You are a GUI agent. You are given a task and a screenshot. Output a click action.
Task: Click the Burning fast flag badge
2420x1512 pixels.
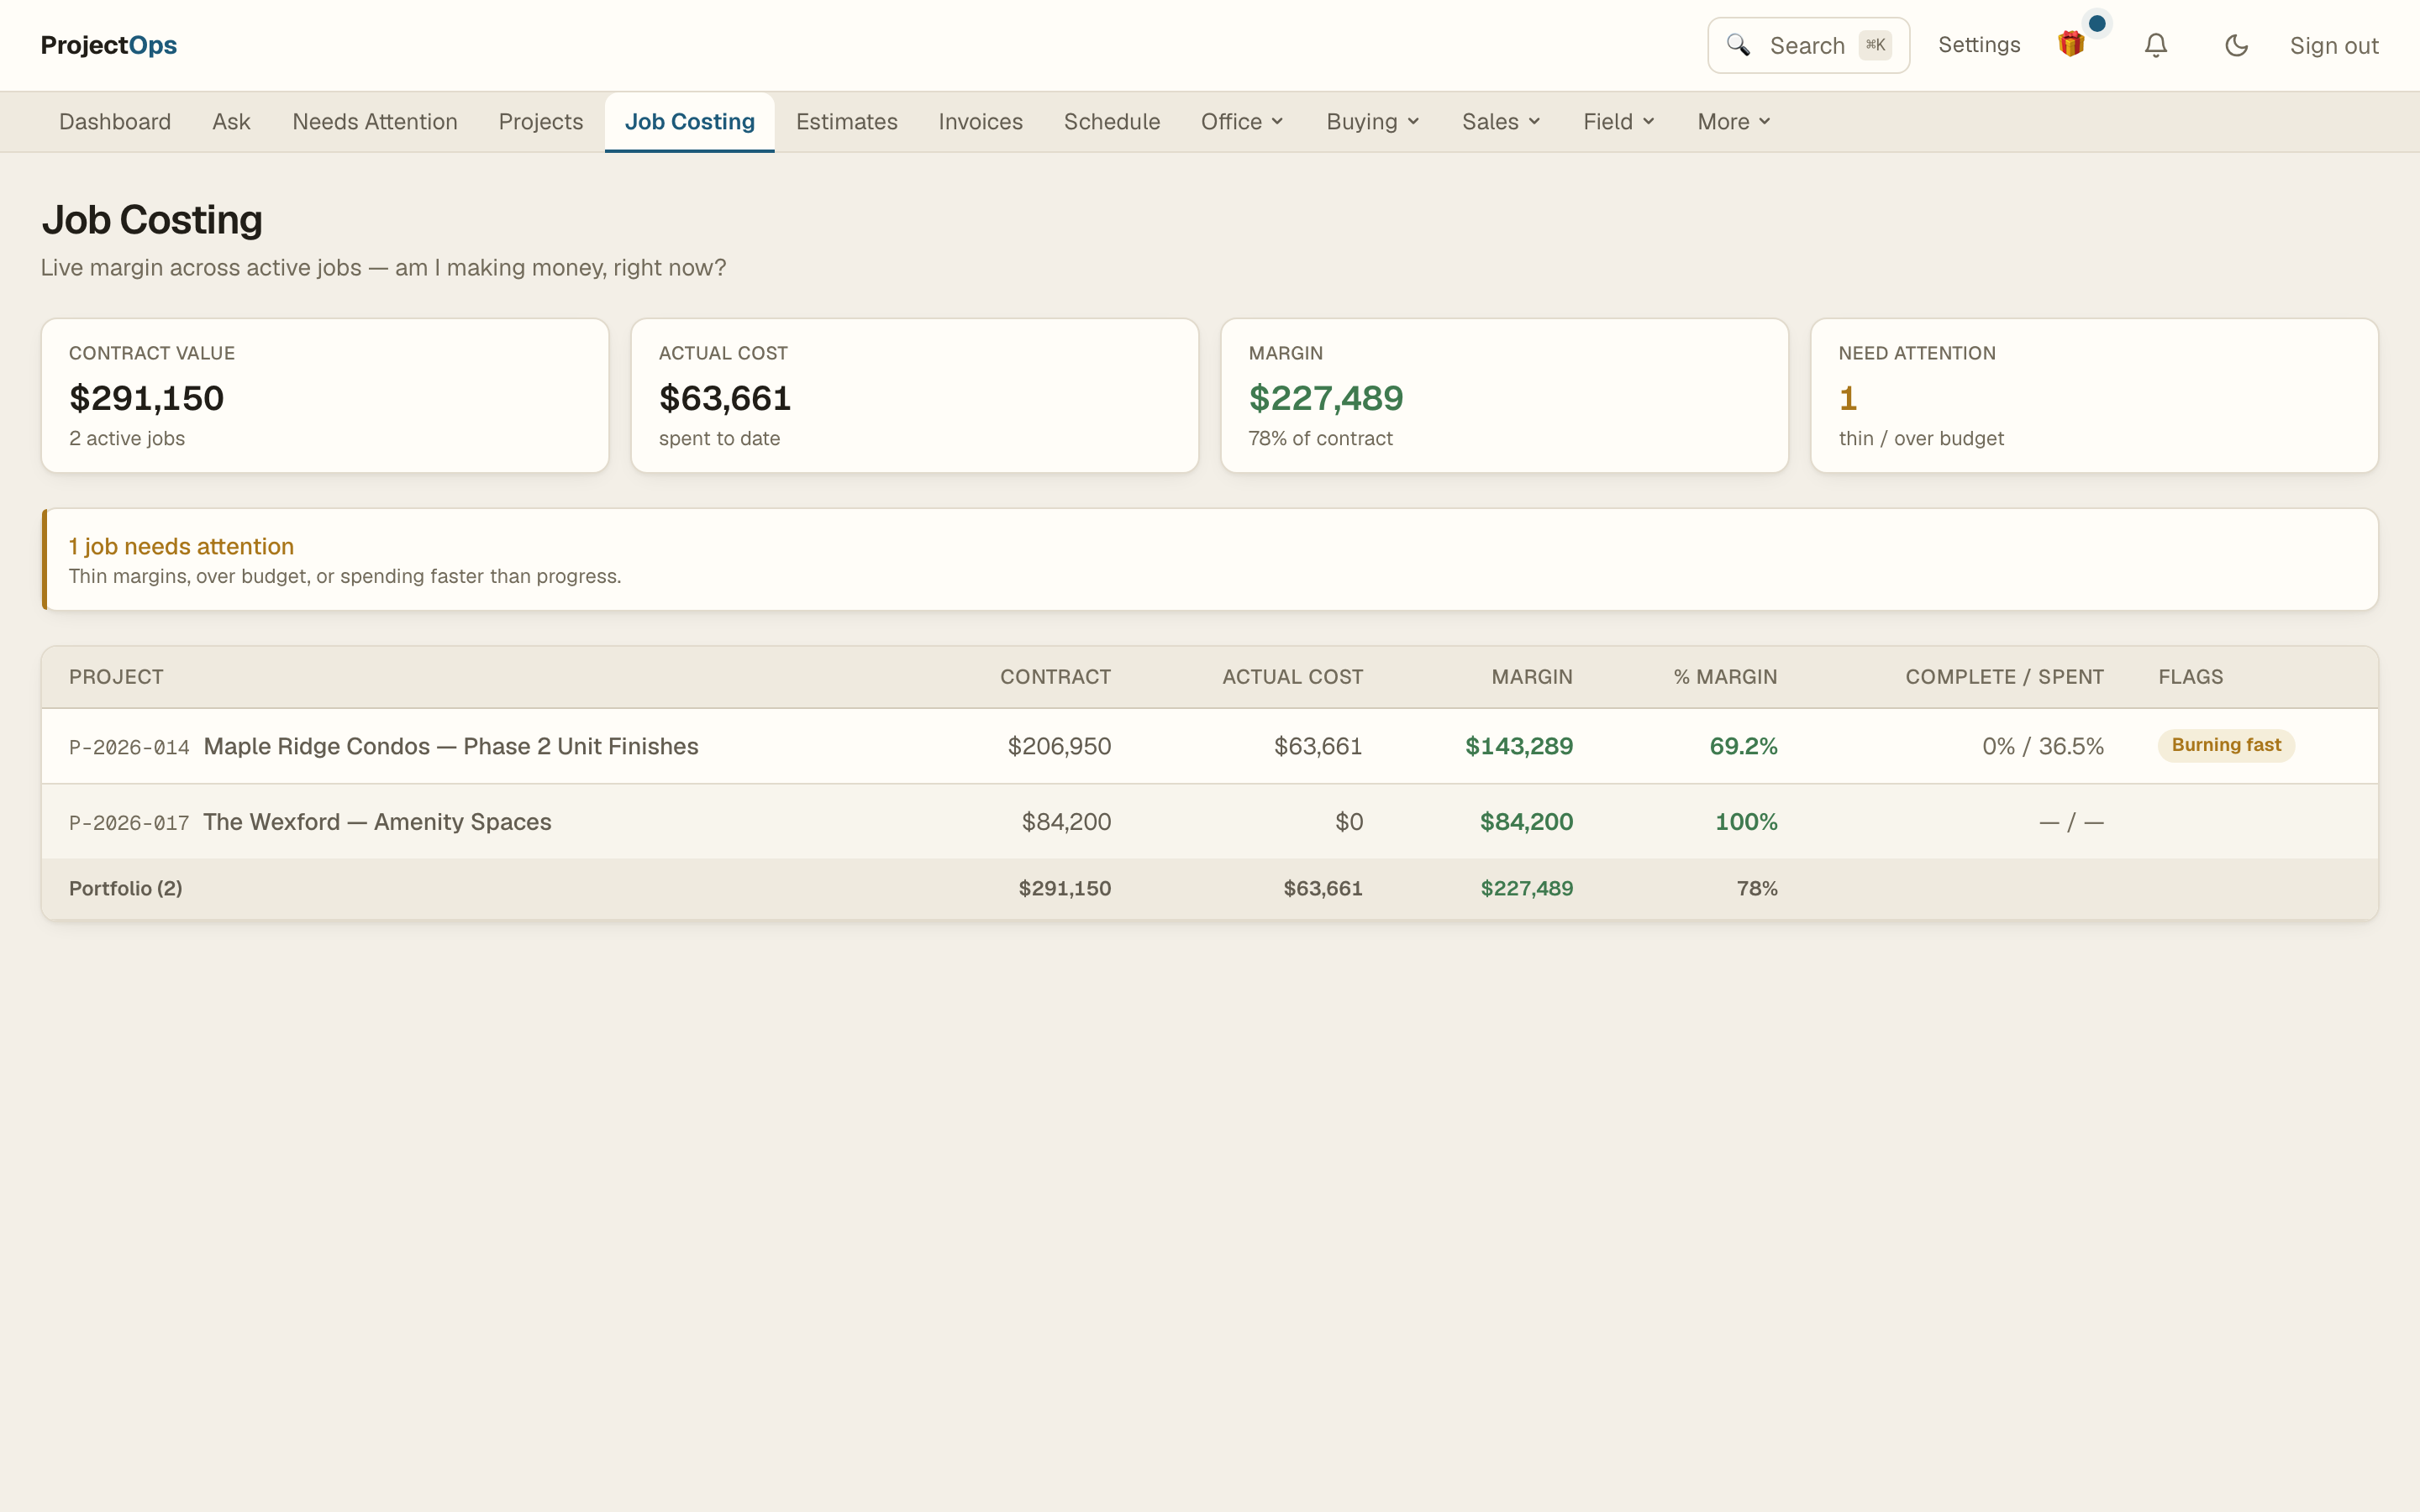pos(2226,745)
